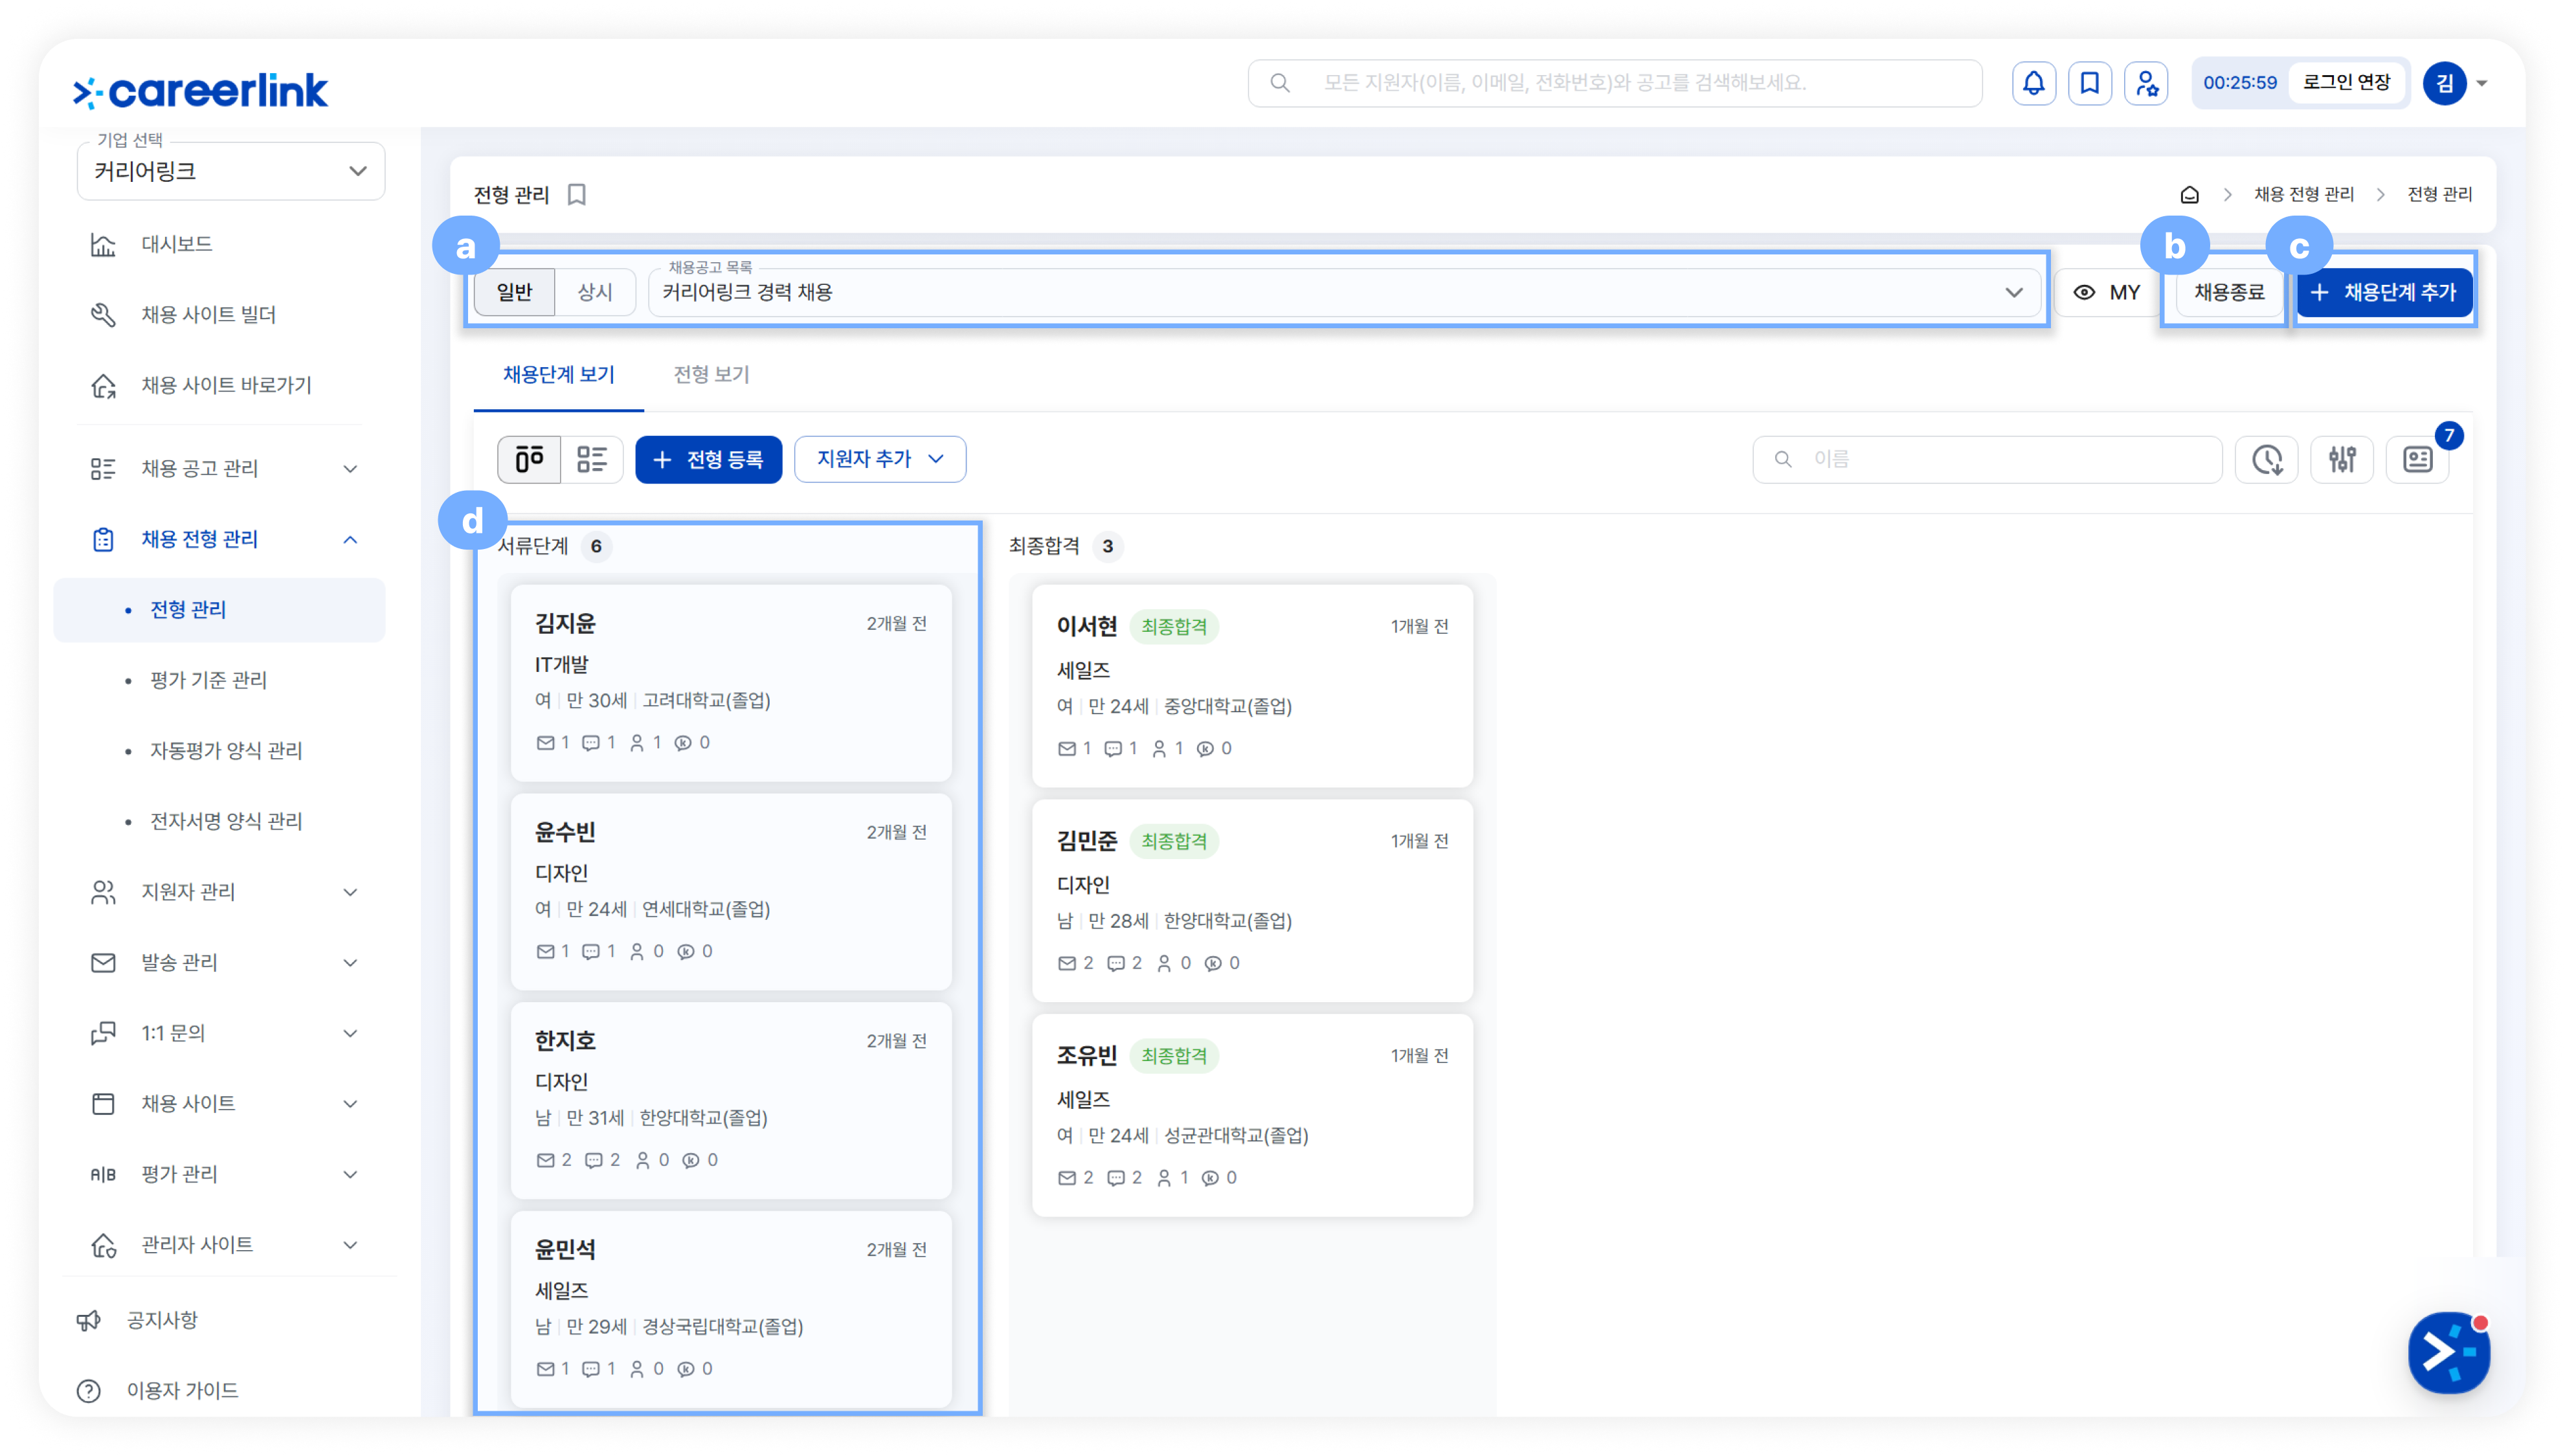Viewport: 2565px width, 1456px height.
Task: Open the 지원자 추가 dropdown
Action: click(879, 459)
